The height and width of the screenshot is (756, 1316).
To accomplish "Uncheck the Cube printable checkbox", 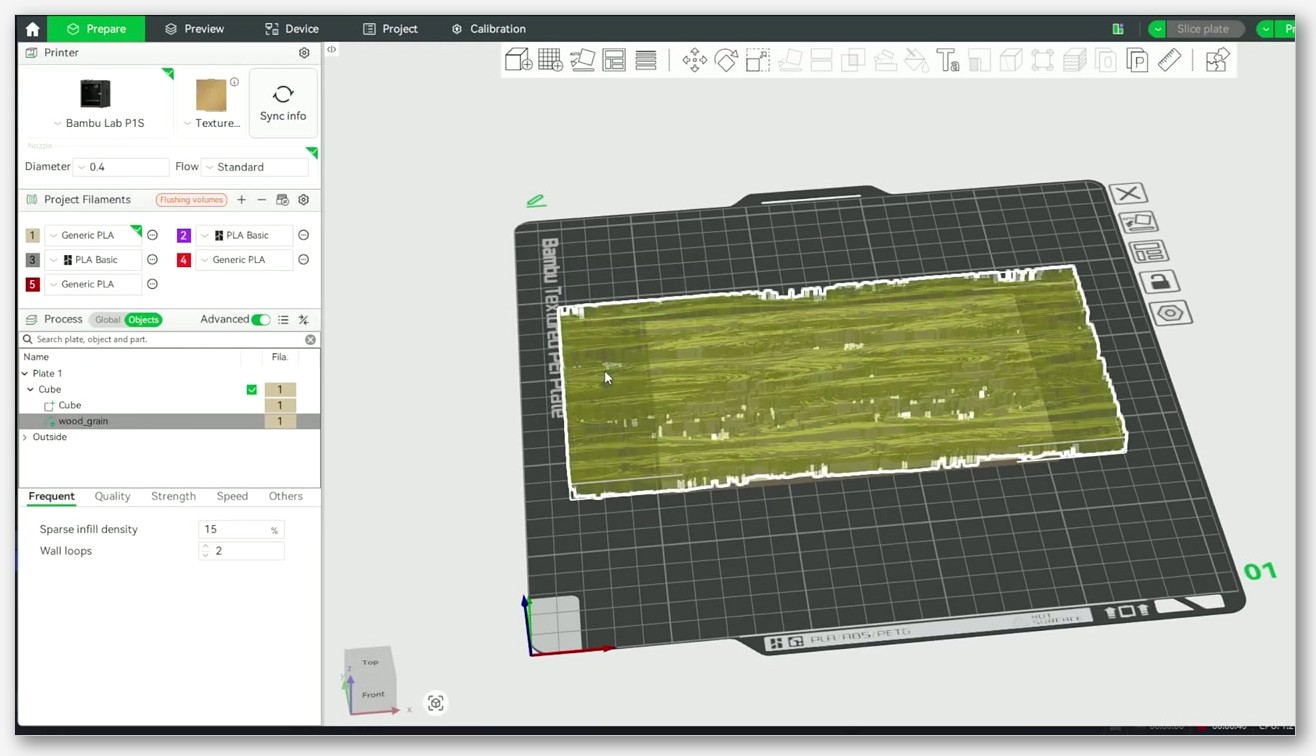I will tap(252, 390).
